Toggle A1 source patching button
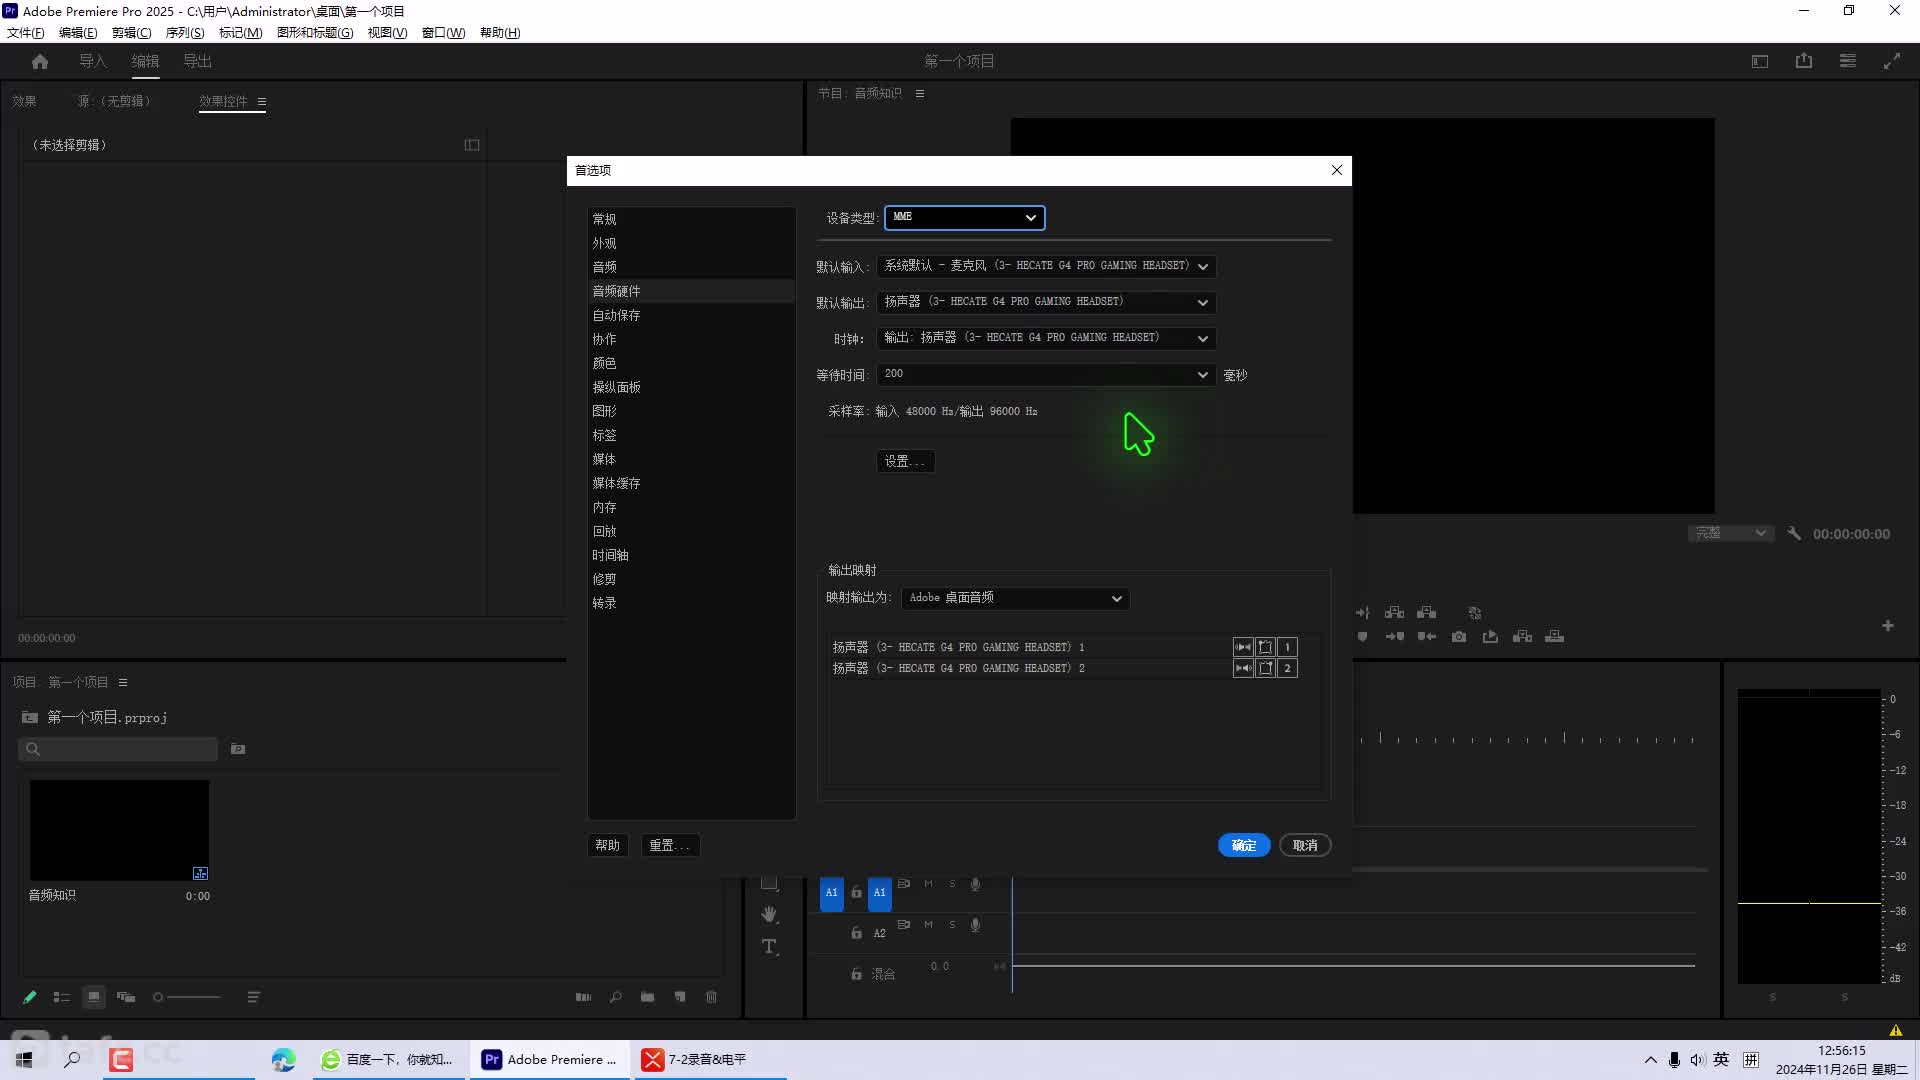 pos(831,893)
